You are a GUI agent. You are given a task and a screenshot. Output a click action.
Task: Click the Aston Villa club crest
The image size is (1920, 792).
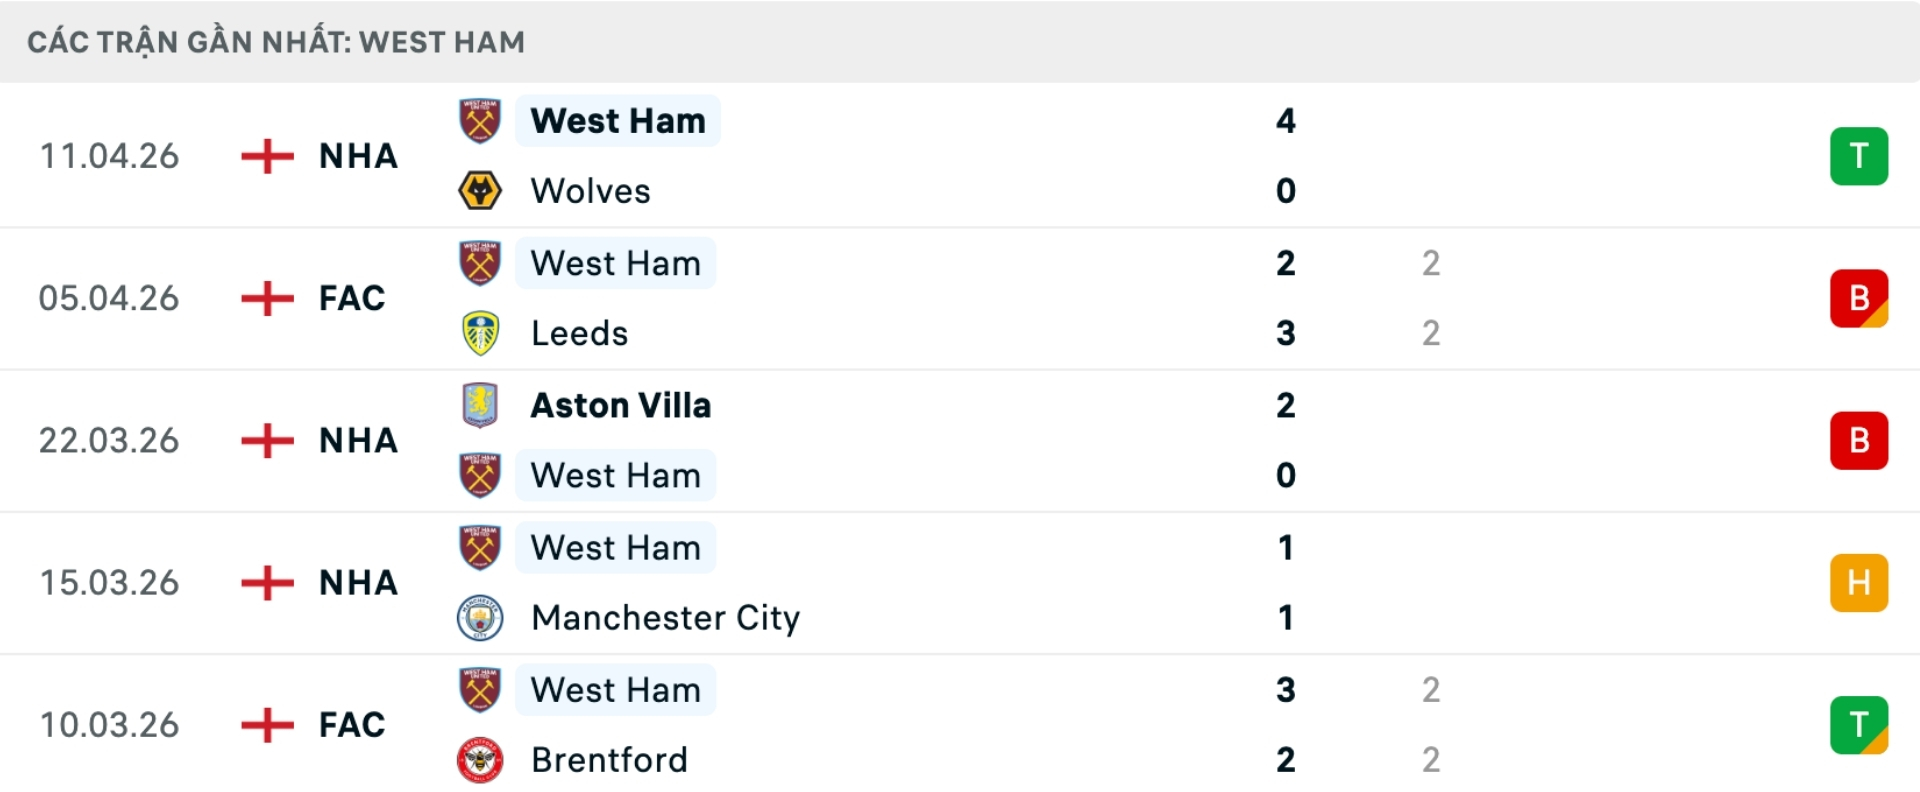point(480,405)
